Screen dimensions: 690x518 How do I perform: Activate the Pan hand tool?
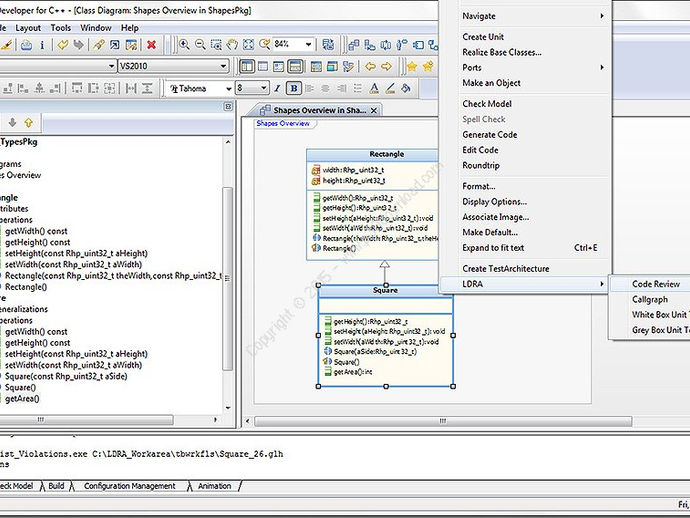[x=232, y=44]
